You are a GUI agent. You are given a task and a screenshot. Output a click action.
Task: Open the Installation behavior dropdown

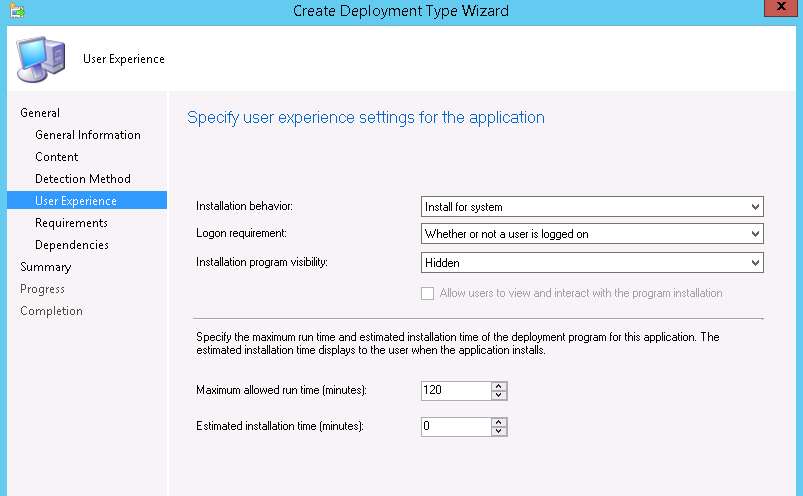pos(592,207)
